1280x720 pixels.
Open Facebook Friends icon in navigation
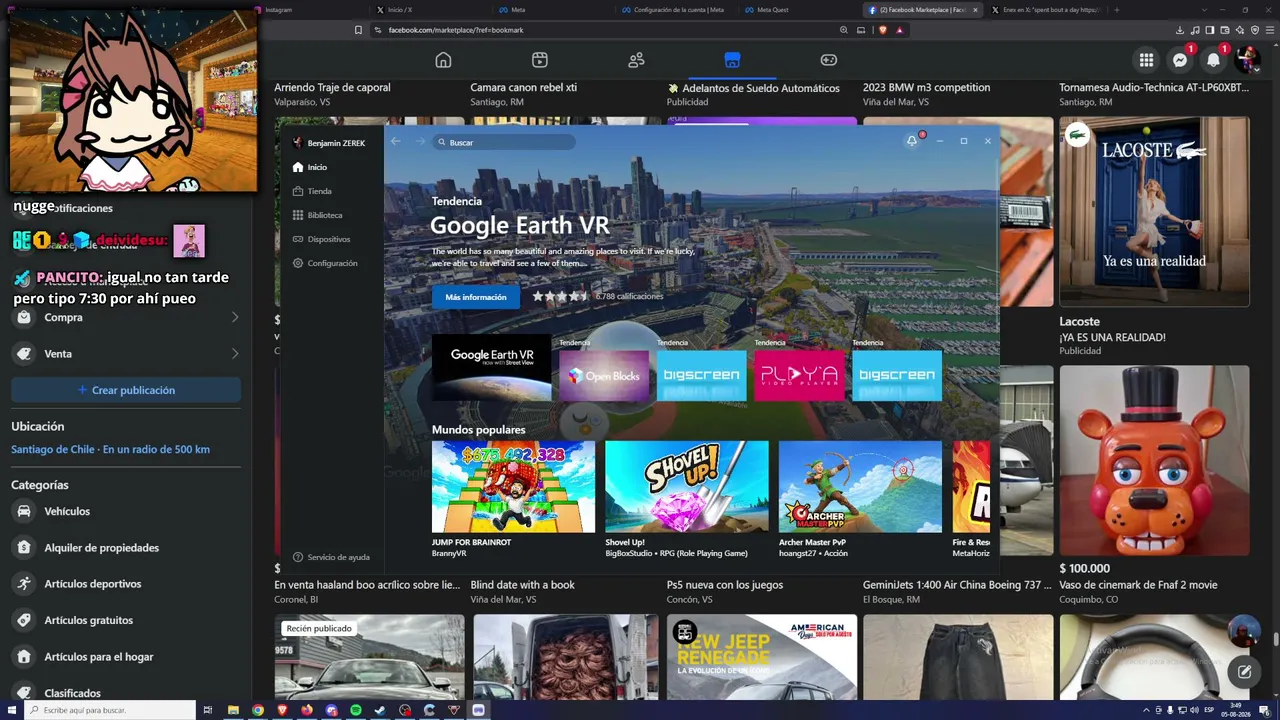click(x=636, y=60)
